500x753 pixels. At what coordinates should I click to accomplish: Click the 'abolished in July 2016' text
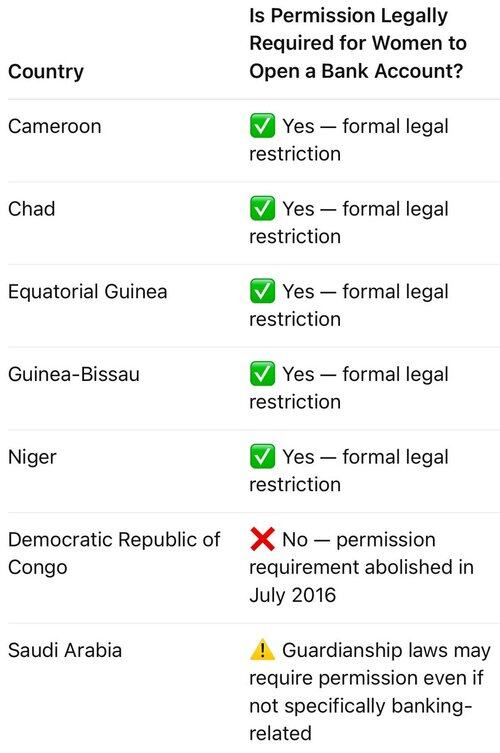(362, 581)
